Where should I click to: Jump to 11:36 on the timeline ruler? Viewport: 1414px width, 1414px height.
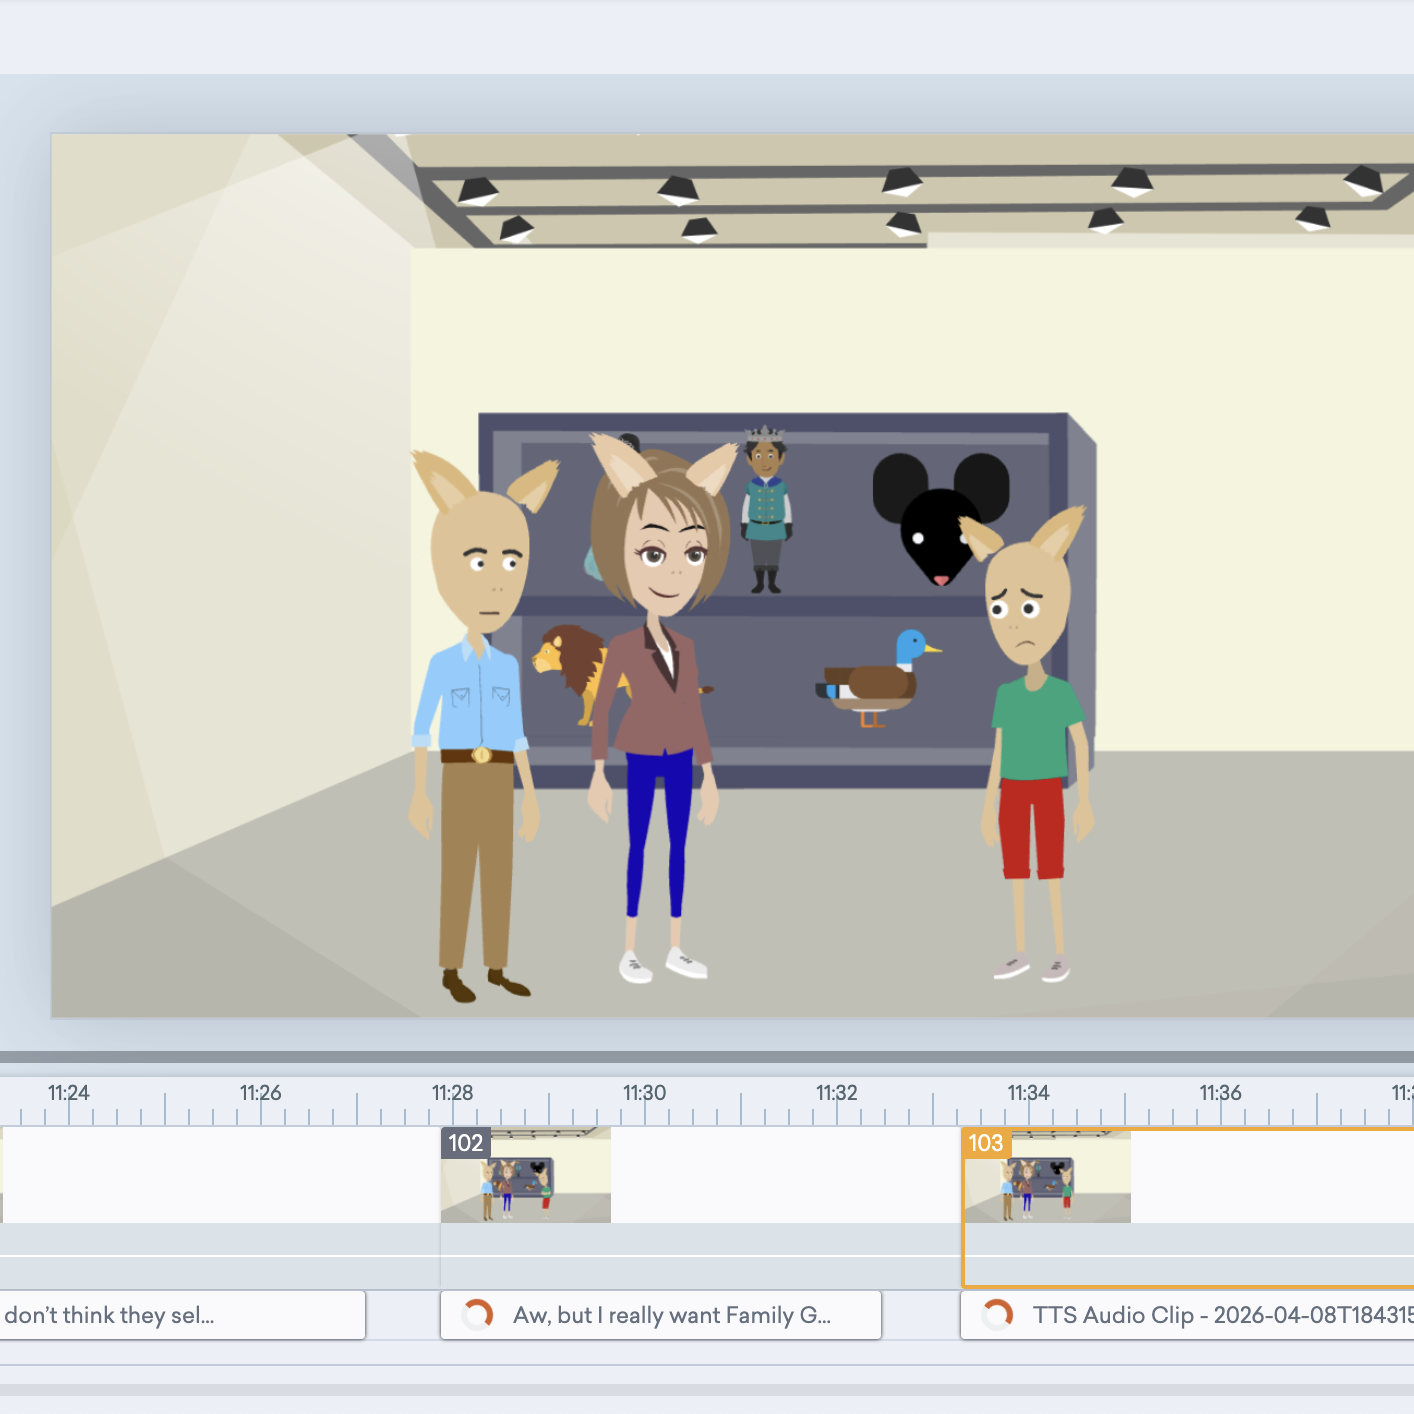1221,1093
